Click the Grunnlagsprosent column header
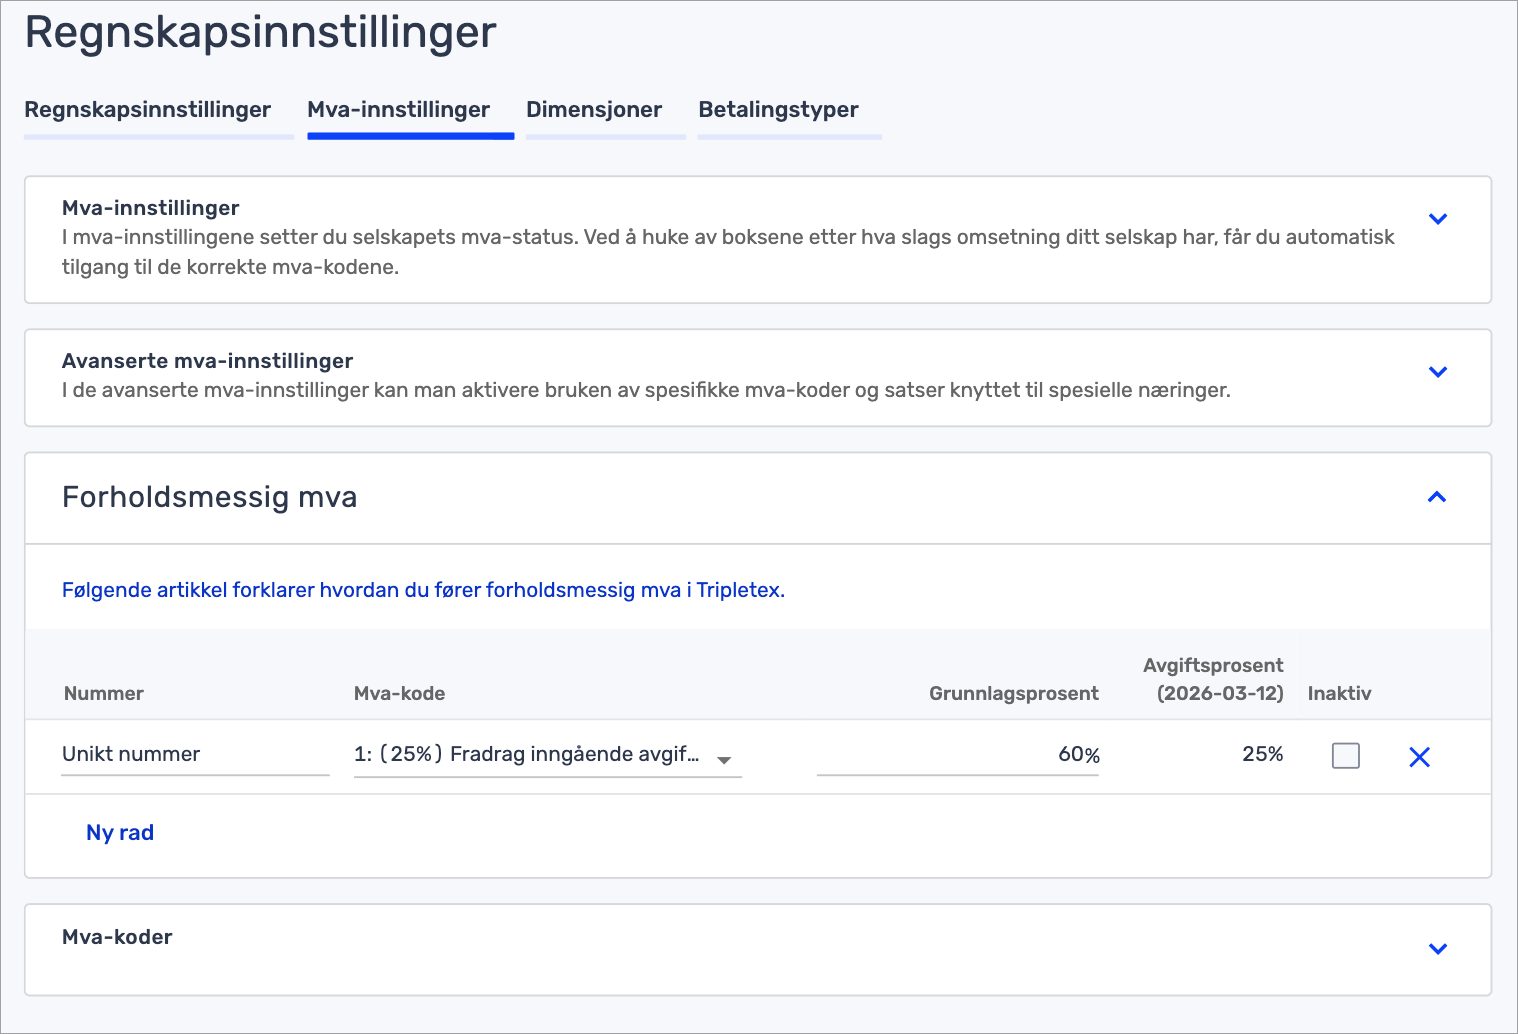 [1013, 694]
